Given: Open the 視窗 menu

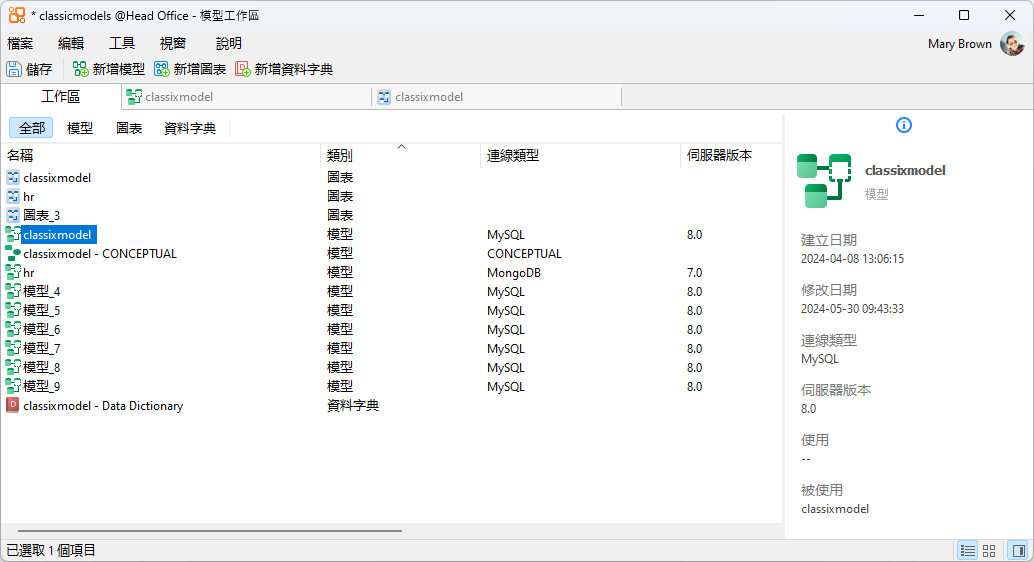Looking at the screenshot, I should click(x=173, y=44).
